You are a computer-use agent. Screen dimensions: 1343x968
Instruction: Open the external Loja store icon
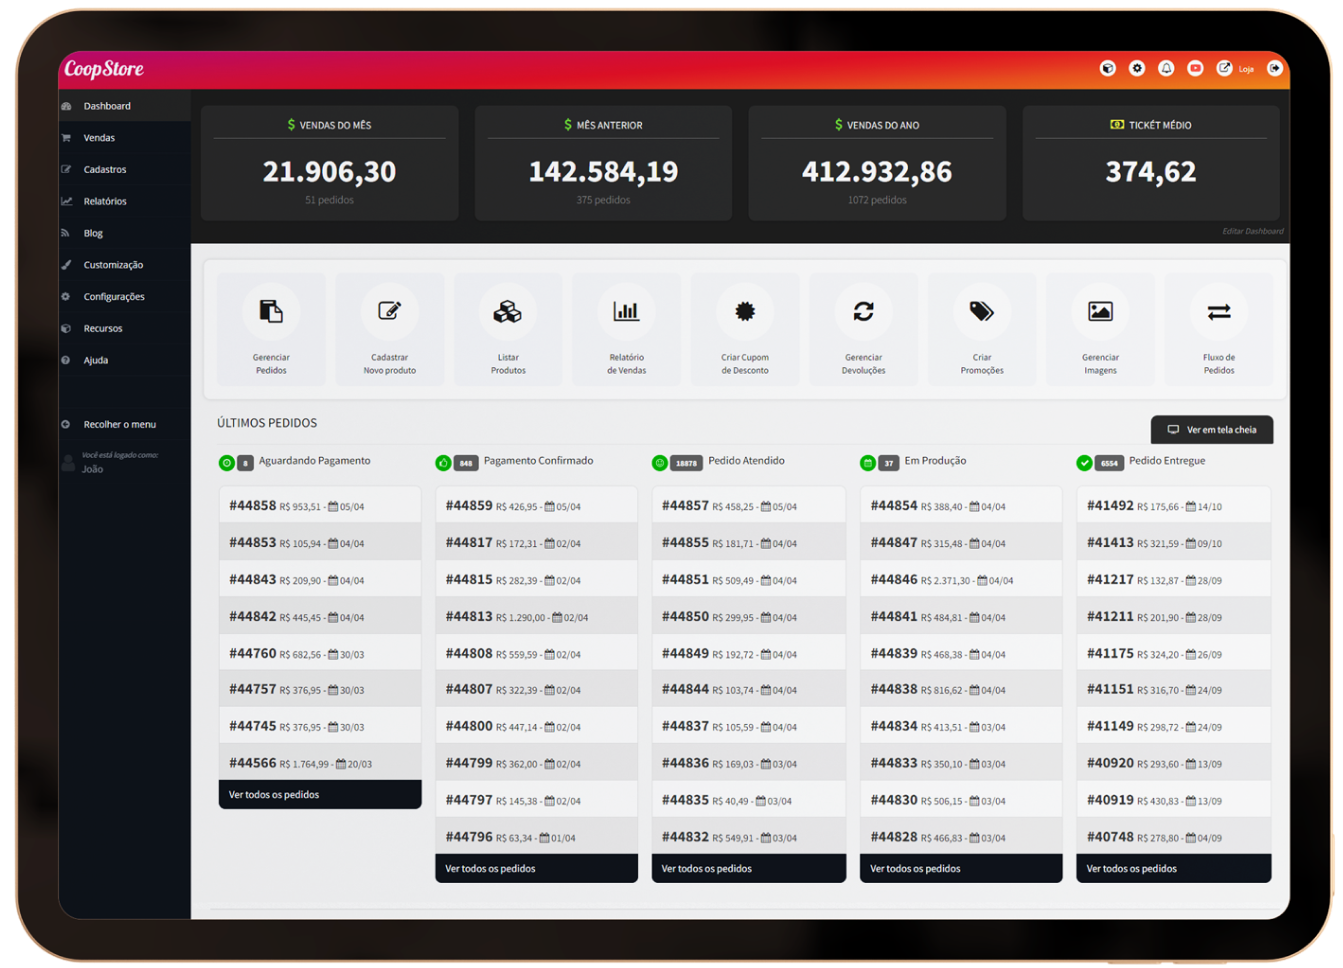pyautogui.click(x=1224, y=68)
